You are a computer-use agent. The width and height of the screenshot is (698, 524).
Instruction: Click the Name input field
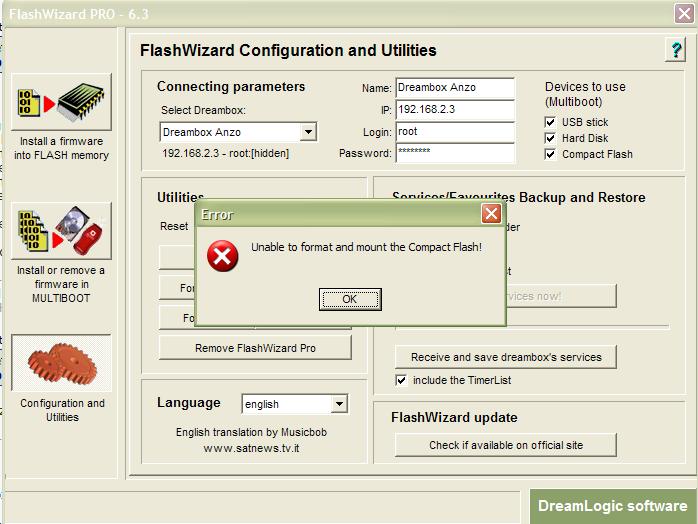455,87
